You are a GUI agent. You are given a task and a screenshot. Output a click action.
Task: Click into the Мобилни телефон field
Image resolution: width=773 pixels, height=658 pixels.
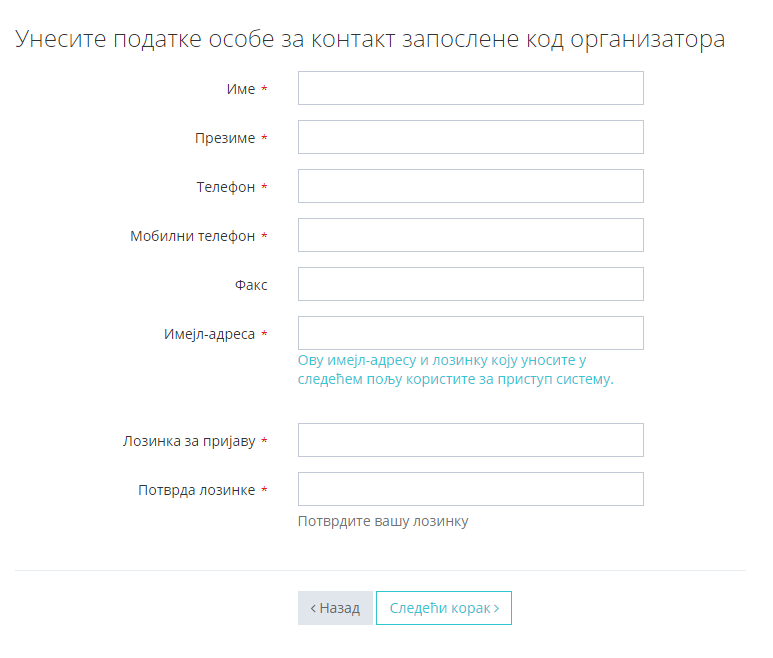point(470,235)
